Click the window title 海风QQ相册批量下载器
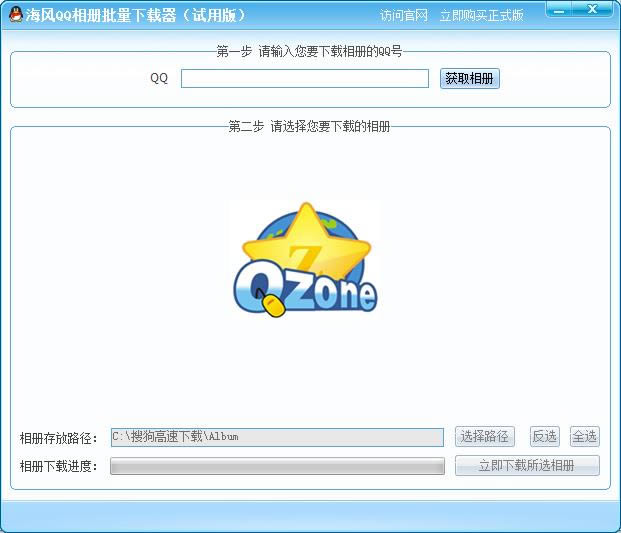This screenshot has height=533, width=621. coord(136,15)
